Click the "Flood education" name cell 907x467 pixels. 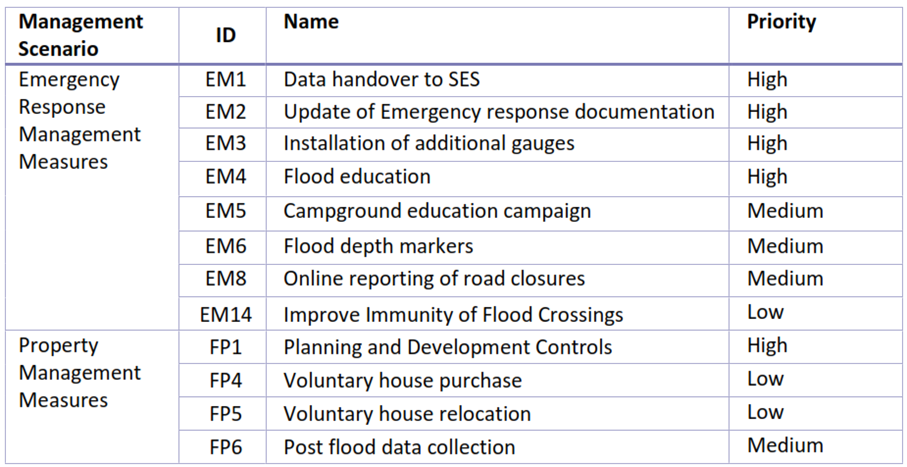[x=357, y=177]
